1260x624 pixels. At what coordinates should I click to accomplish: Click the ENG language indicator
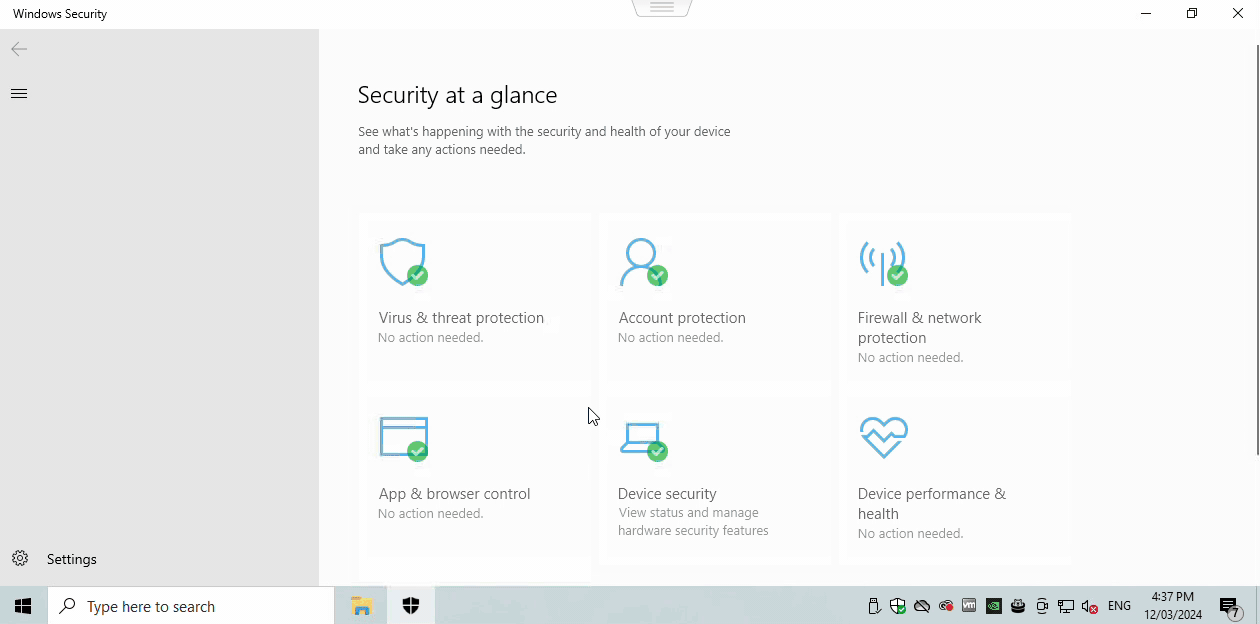coord(1120,606)
